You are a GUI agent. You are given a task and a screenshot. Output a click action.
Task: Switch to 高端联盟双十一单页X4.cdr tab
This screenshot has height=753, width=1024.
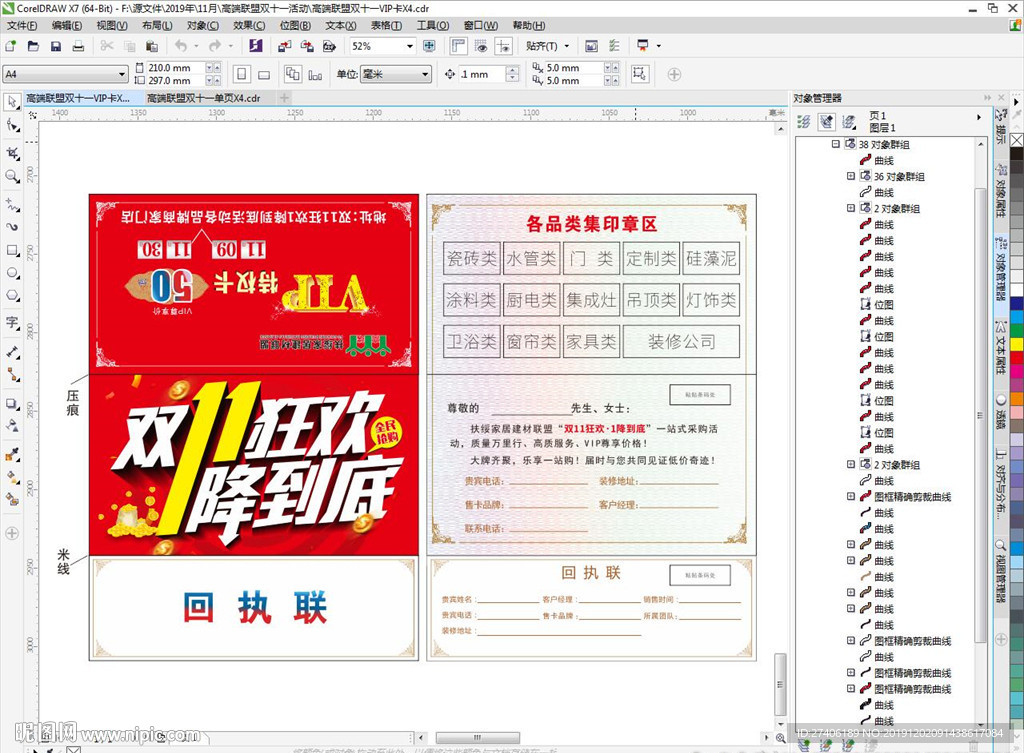203,98
